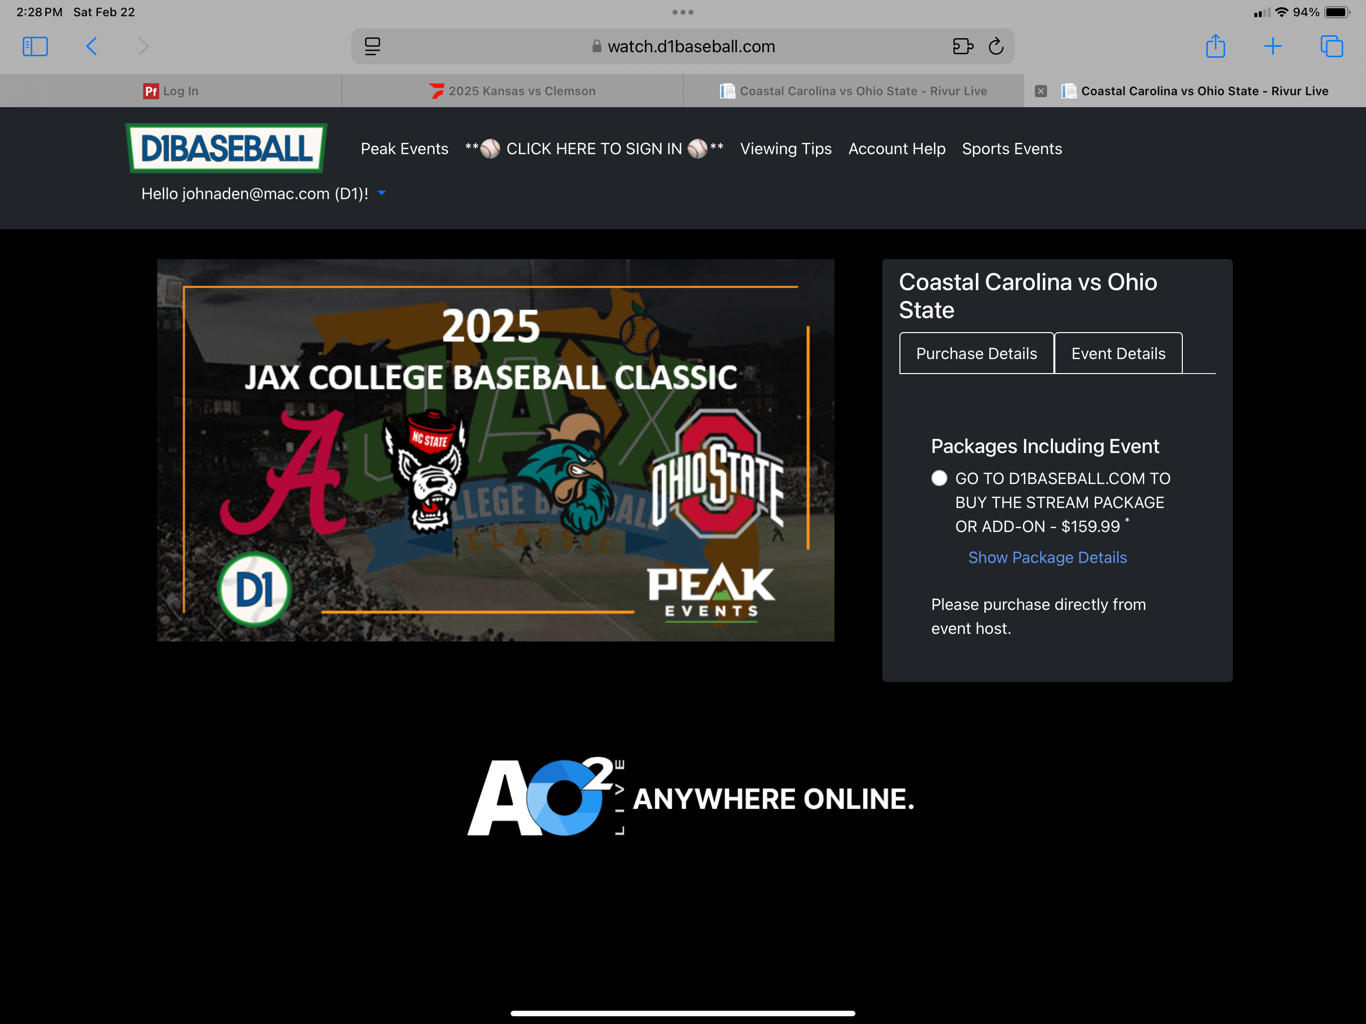
Task: Open the Share sheet icon
Action: point(1215,46)
